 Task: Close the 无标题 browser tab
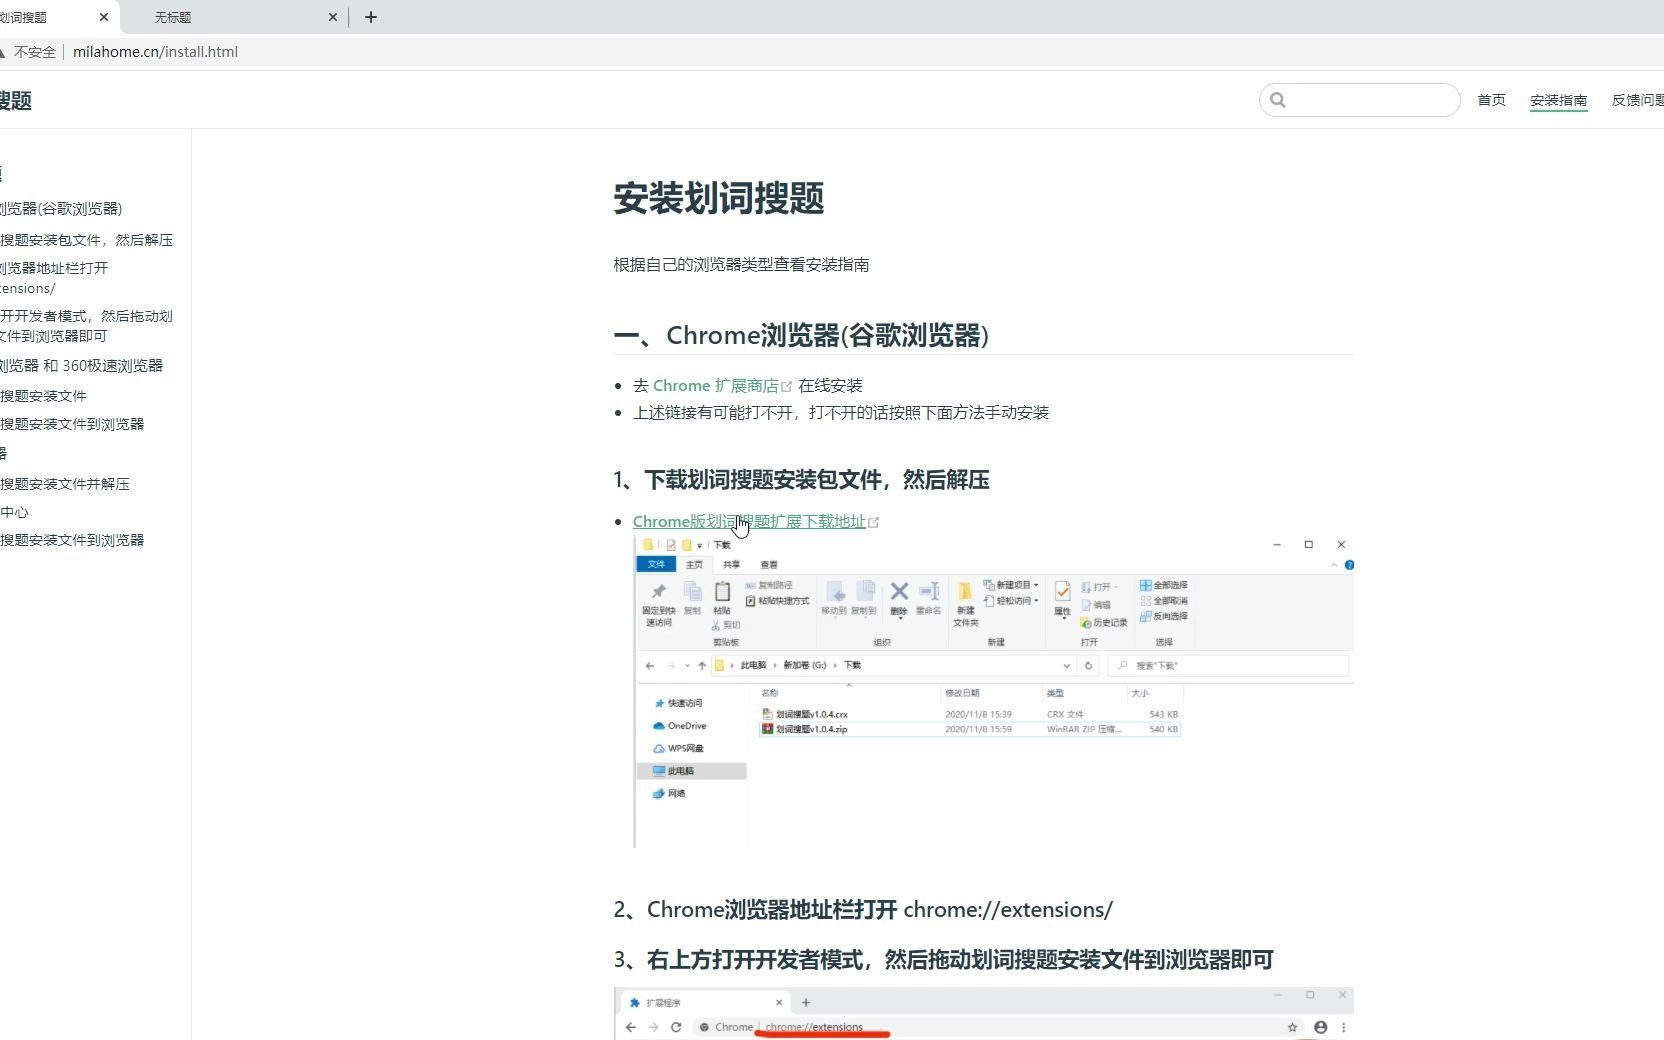[x=333, y=17]
